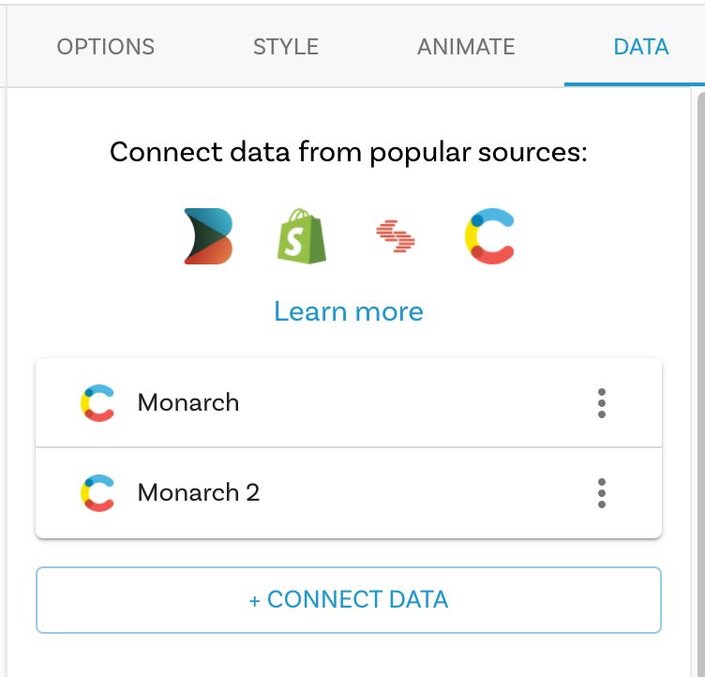Viewport: 705px width, 677px height.
Task: Click the Connect data from popular sources heading
Action: pos(348,152)
